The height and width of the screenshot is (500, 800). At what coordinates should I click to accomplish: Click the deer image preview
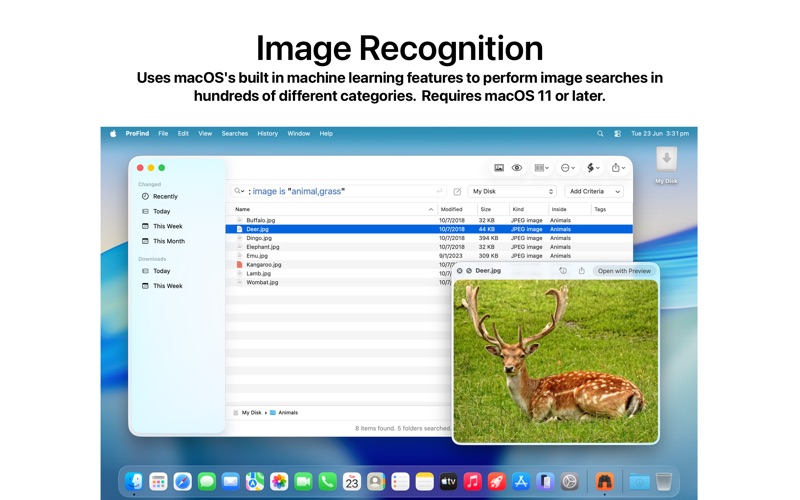(x=556, y=361)
